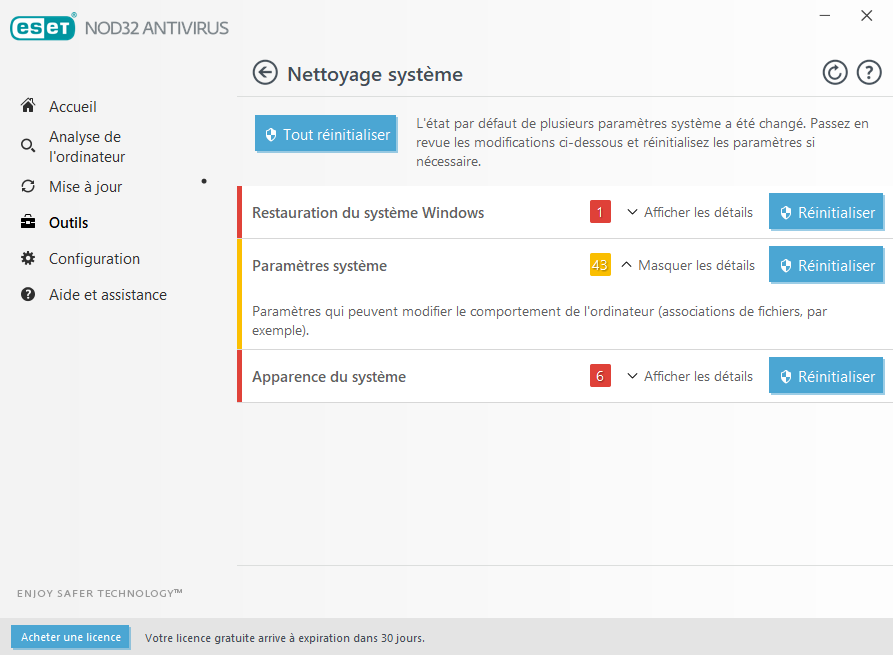Reset Paramètres système with its Réinitialiser button

826,265
